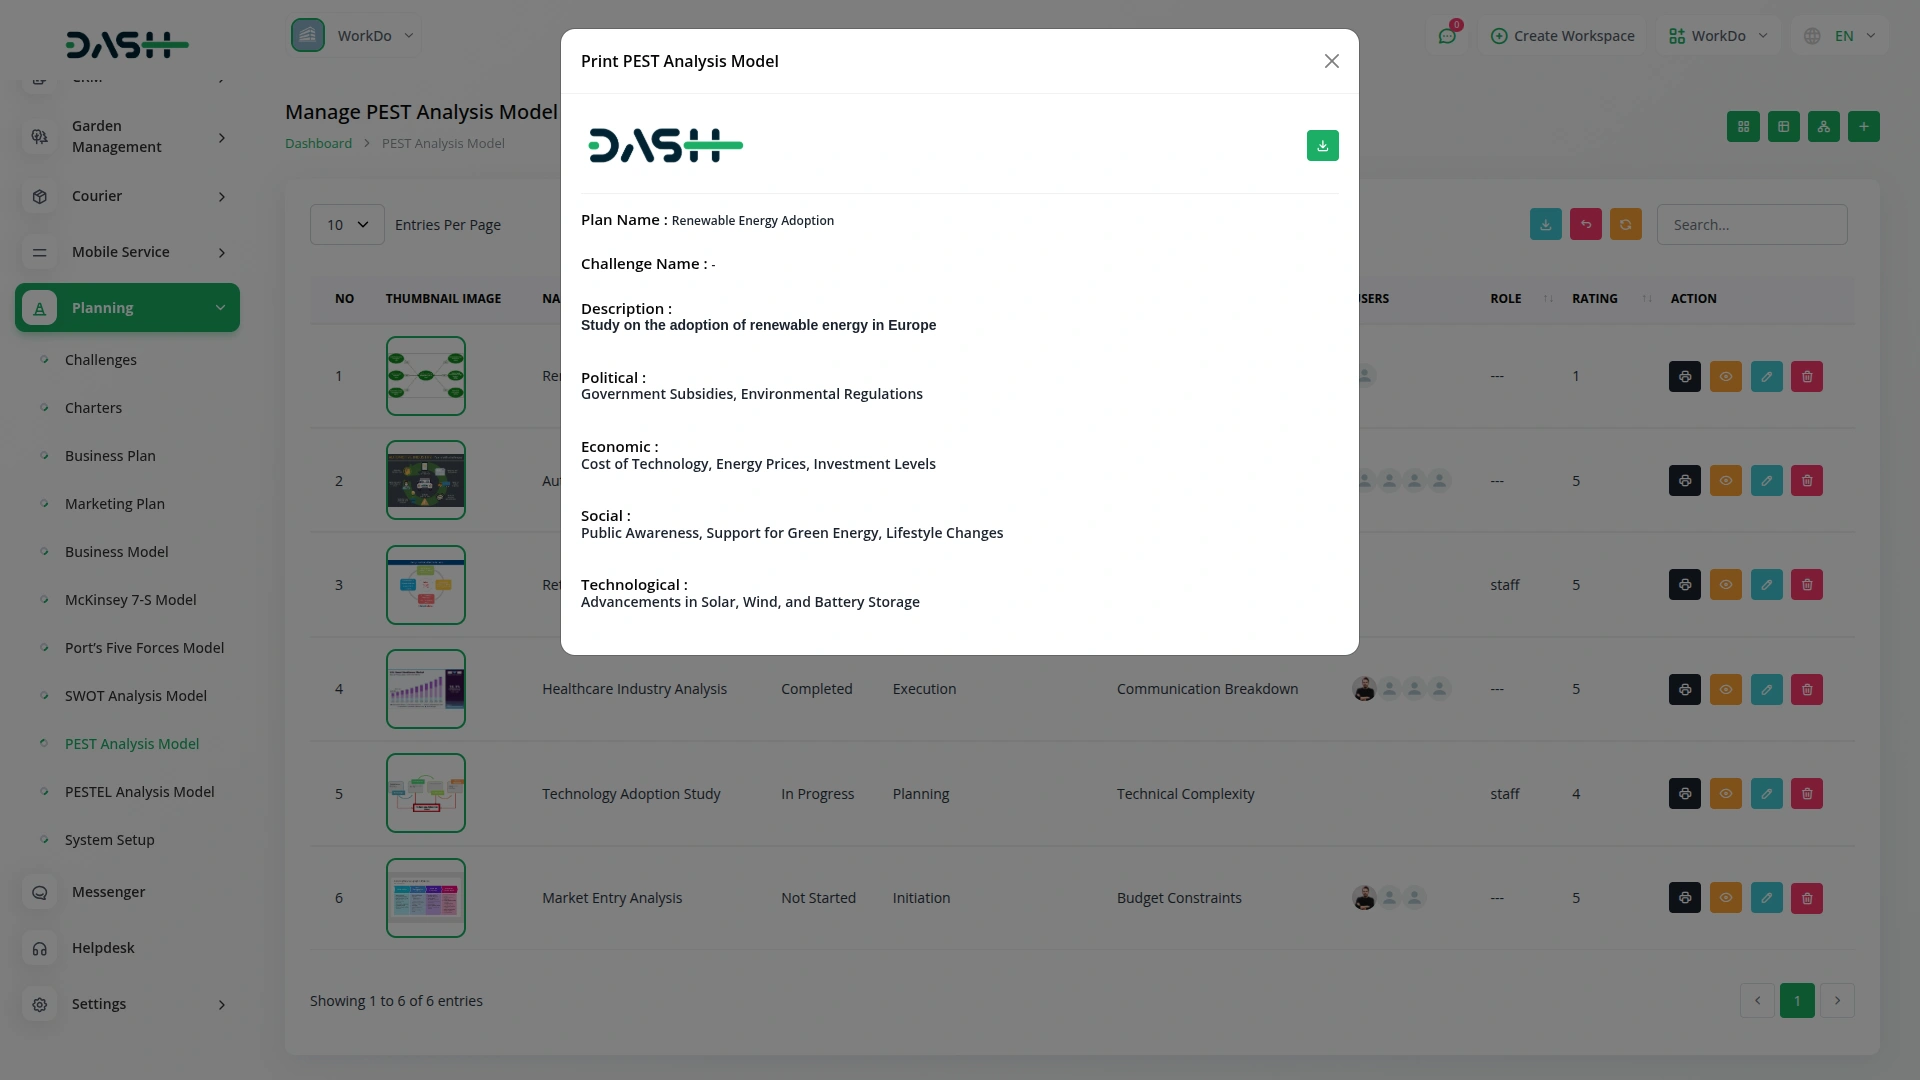1920x1080 pixels.
Task: Open the EN language dropdown
Action: [x=1841, y=36]
